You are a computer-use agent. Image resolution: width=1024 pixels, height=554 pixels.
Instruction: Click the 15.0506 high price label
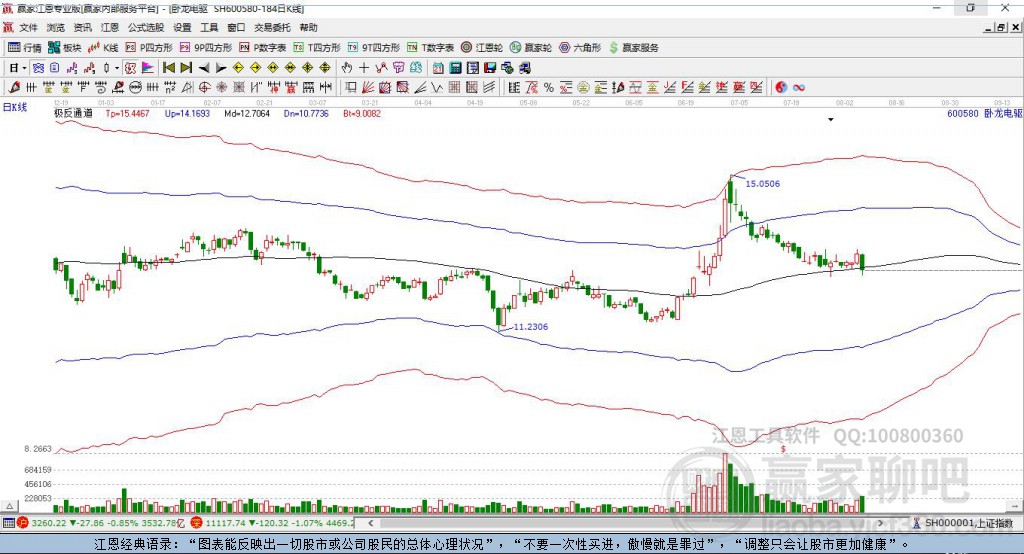point(762,184)
